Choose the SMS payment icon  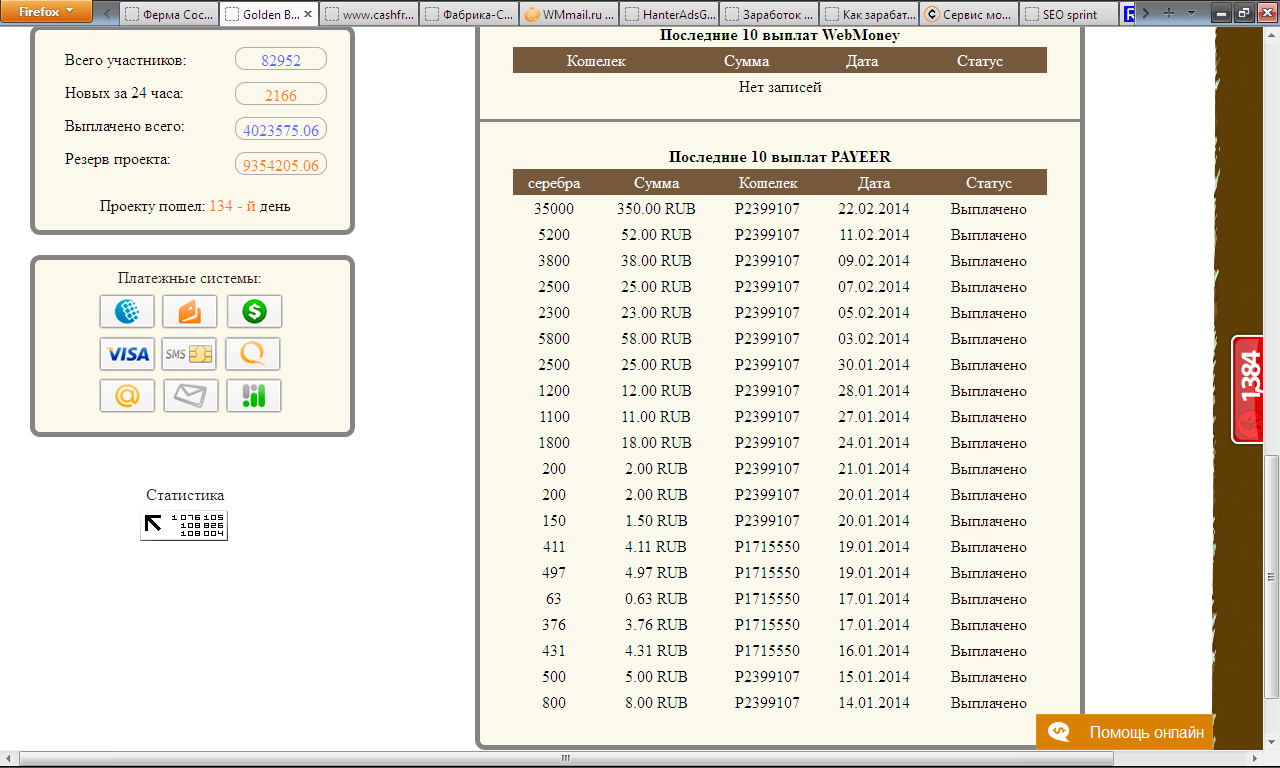(190, 354)
